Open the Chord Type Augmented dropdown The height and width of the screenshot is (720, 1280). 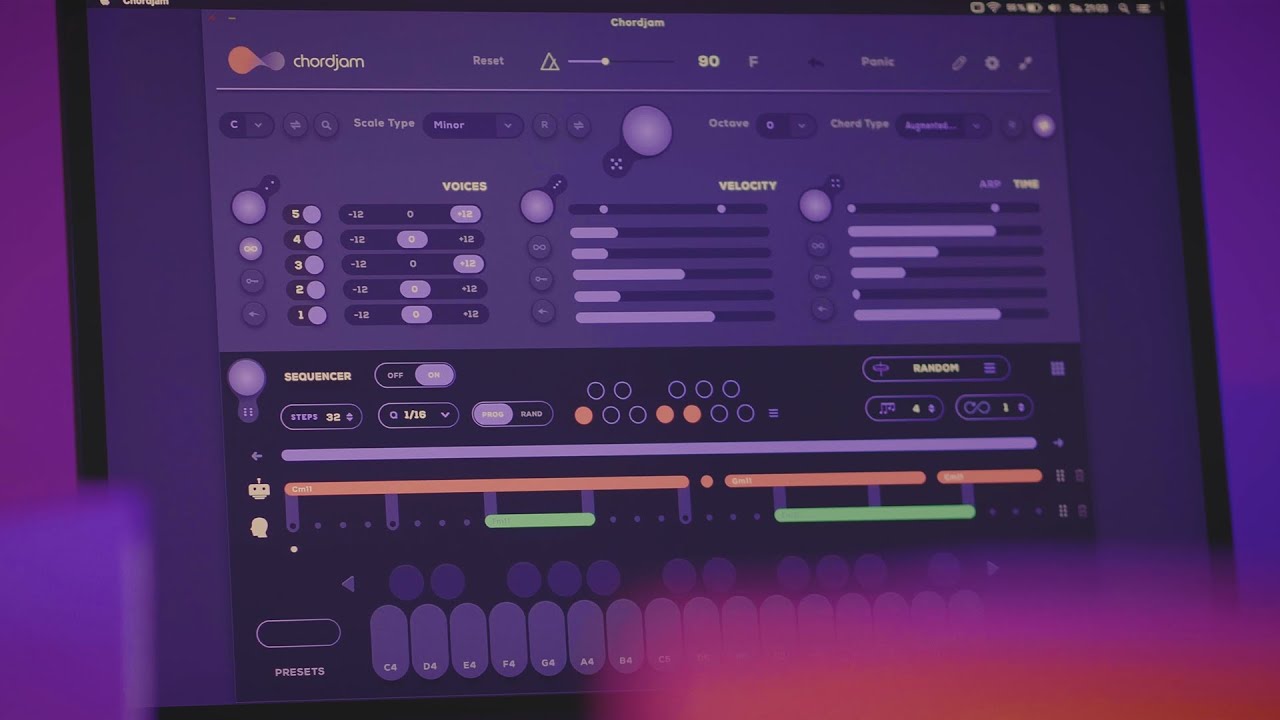(943, 126)
